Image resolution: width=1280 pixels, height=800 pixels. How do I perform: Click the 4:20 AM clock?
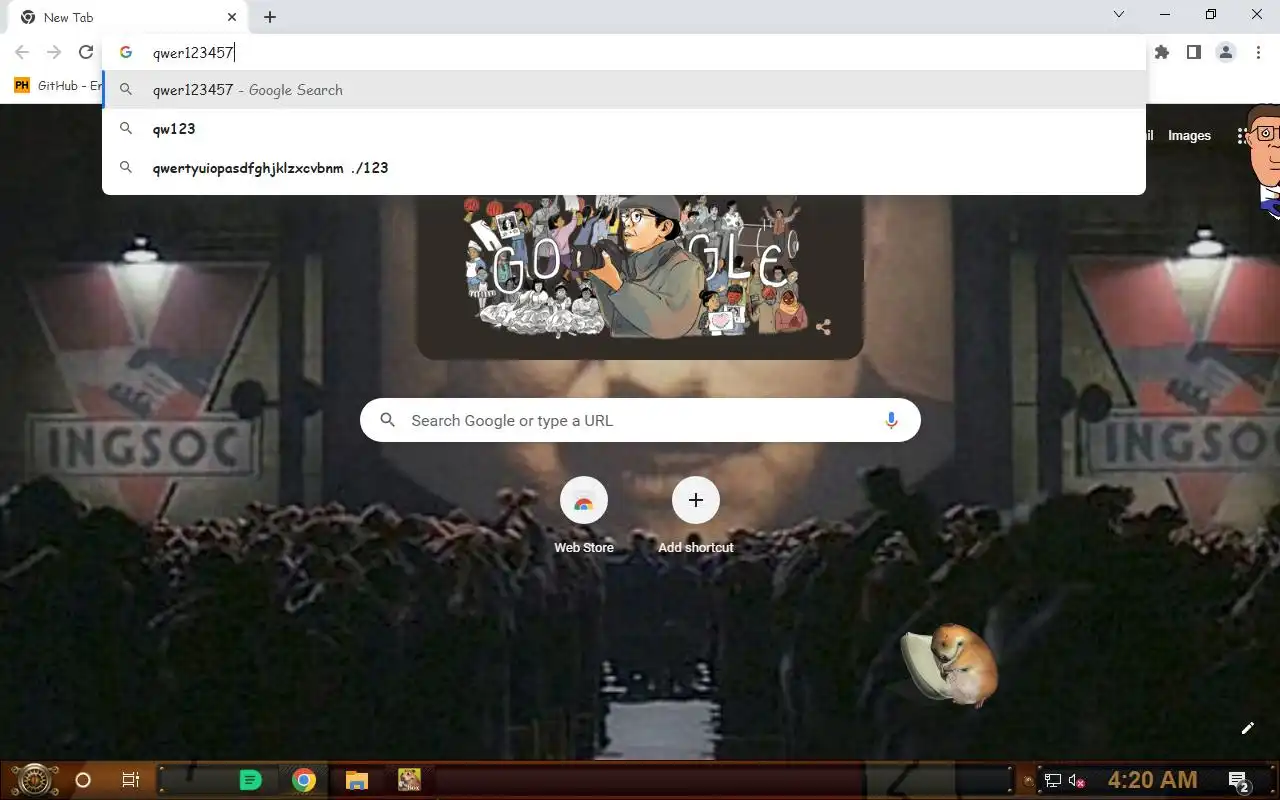tap(1152, 780)
